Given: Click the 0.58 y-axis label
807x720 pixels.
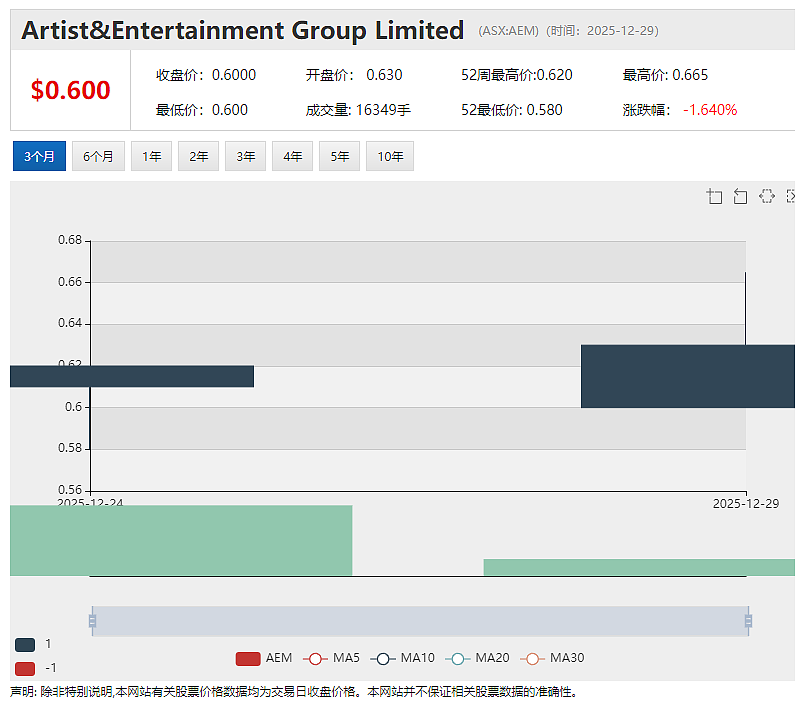Looking at the screenshot, I should (x=70, y=448).
